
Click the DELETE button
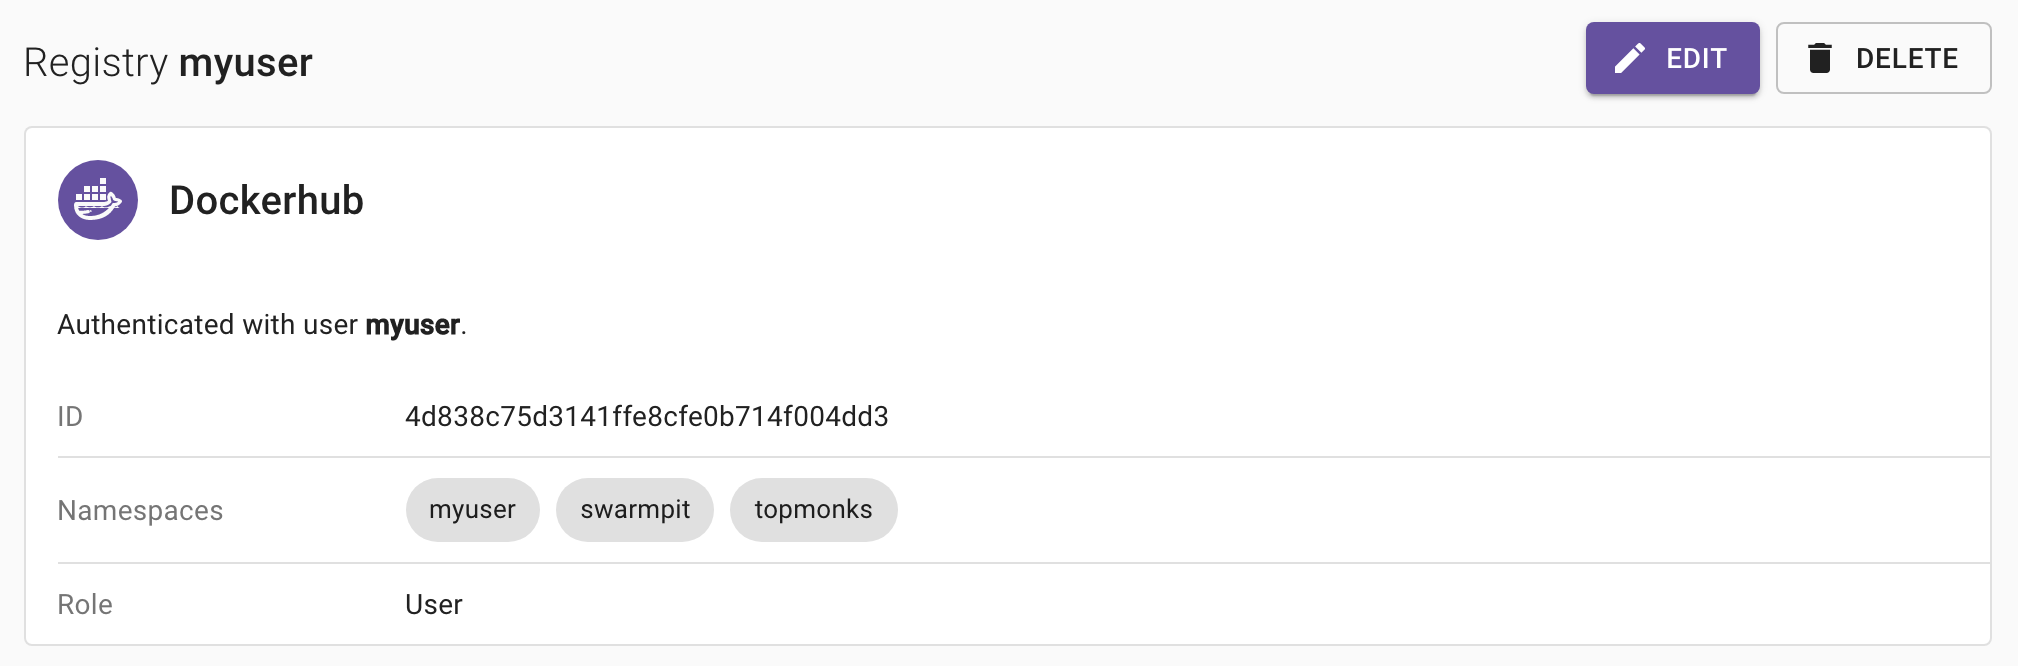coord(1884,58)
